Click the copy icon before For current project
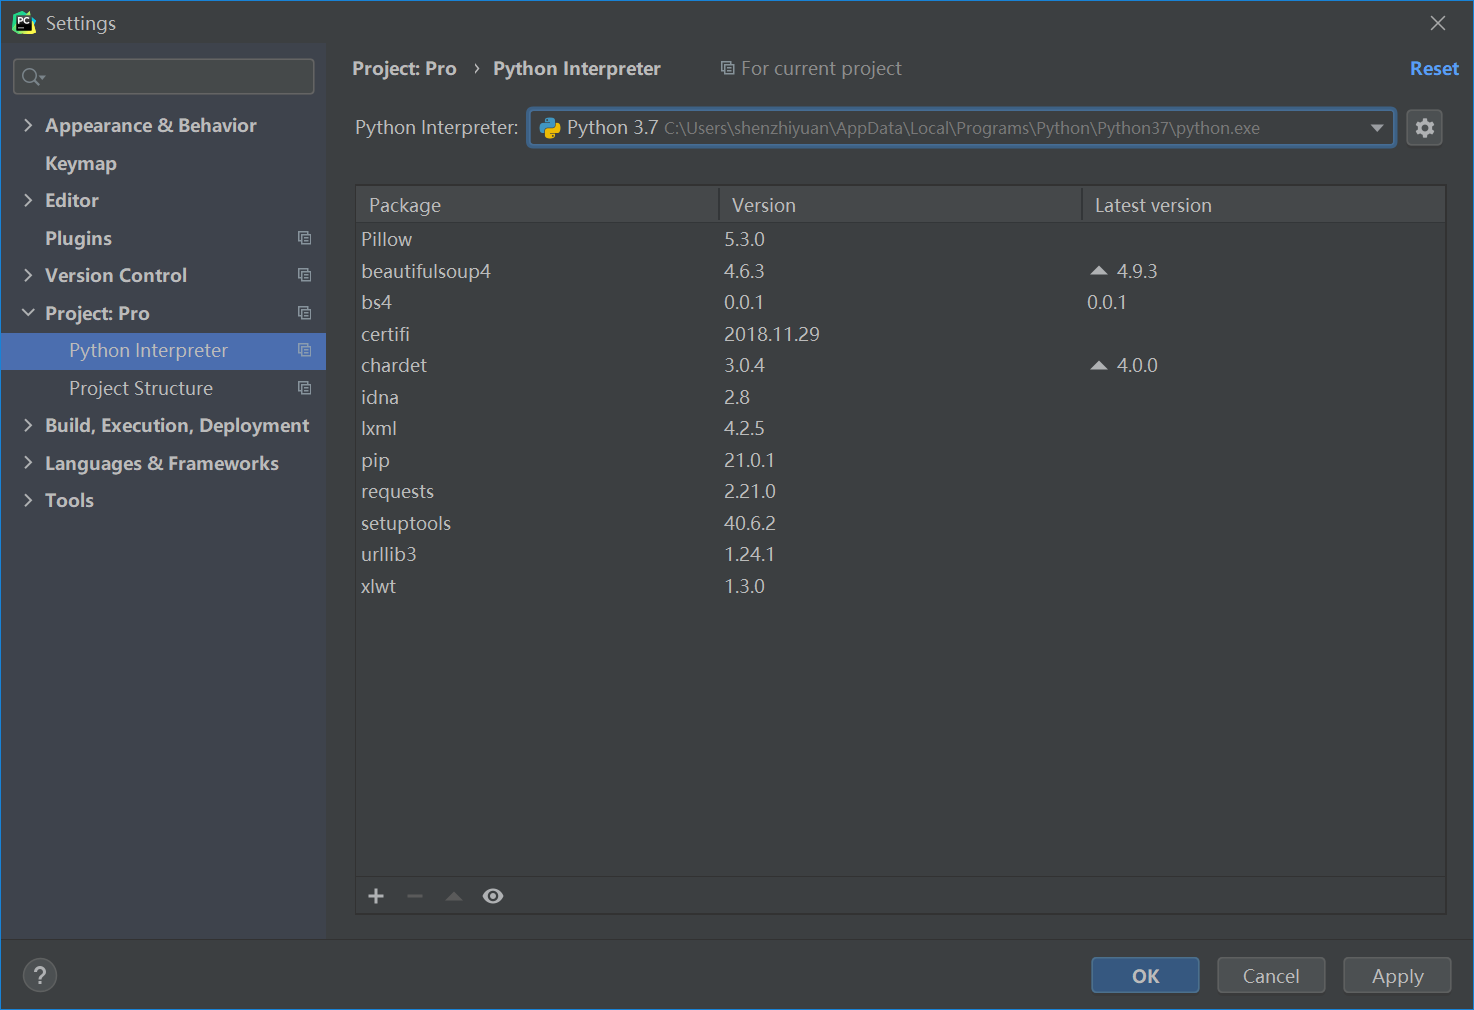The width and height of the screenshot is (1474, 1010). coord(727,68)
